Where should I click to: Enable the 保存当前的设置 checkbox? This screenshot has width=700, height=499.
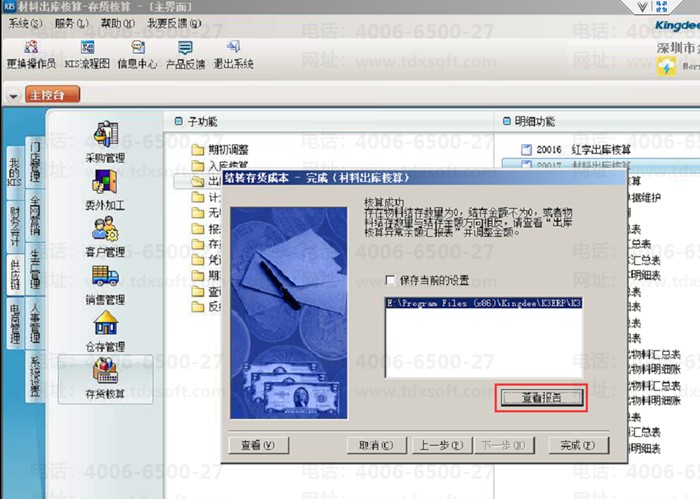tap(391, 281)
